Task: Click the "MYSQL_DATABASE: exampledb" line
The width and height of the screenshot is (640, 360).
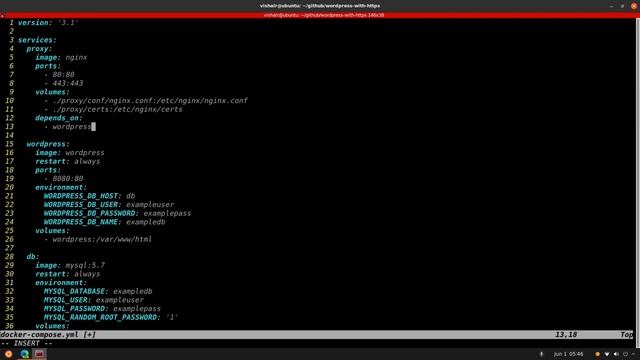Action: pos(98,291)
